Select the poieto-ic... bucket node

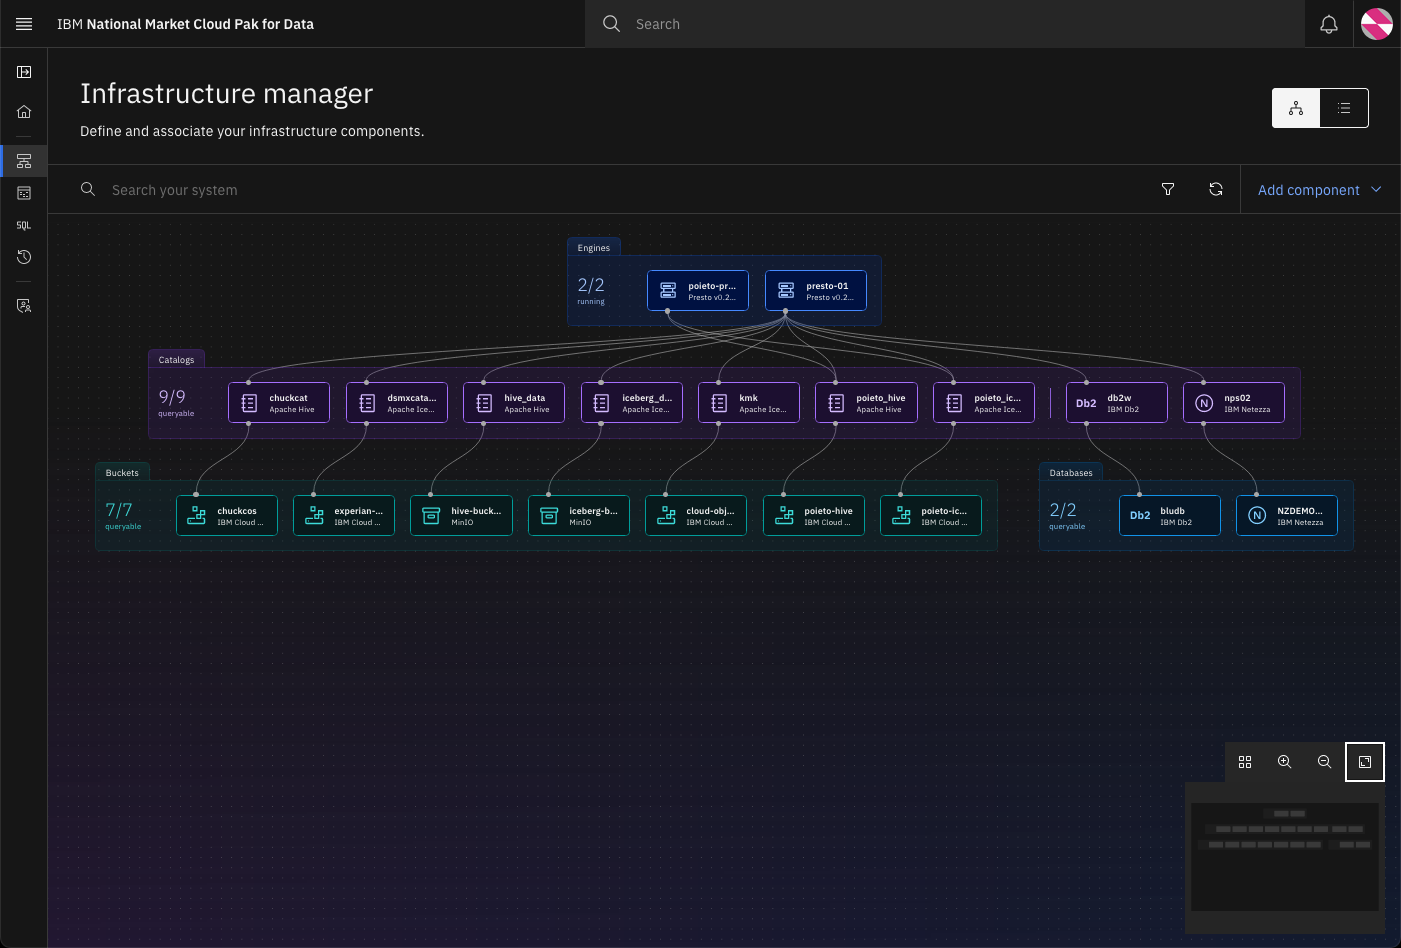click(931, 516)
